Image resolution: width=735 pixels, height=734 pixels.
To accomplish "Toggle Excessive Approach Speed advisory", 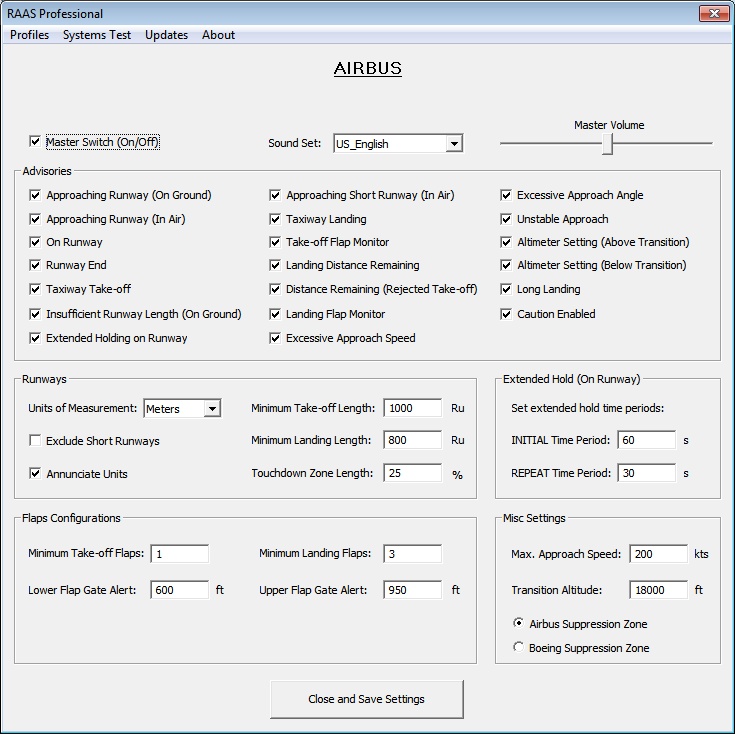I will click(275, 338).
